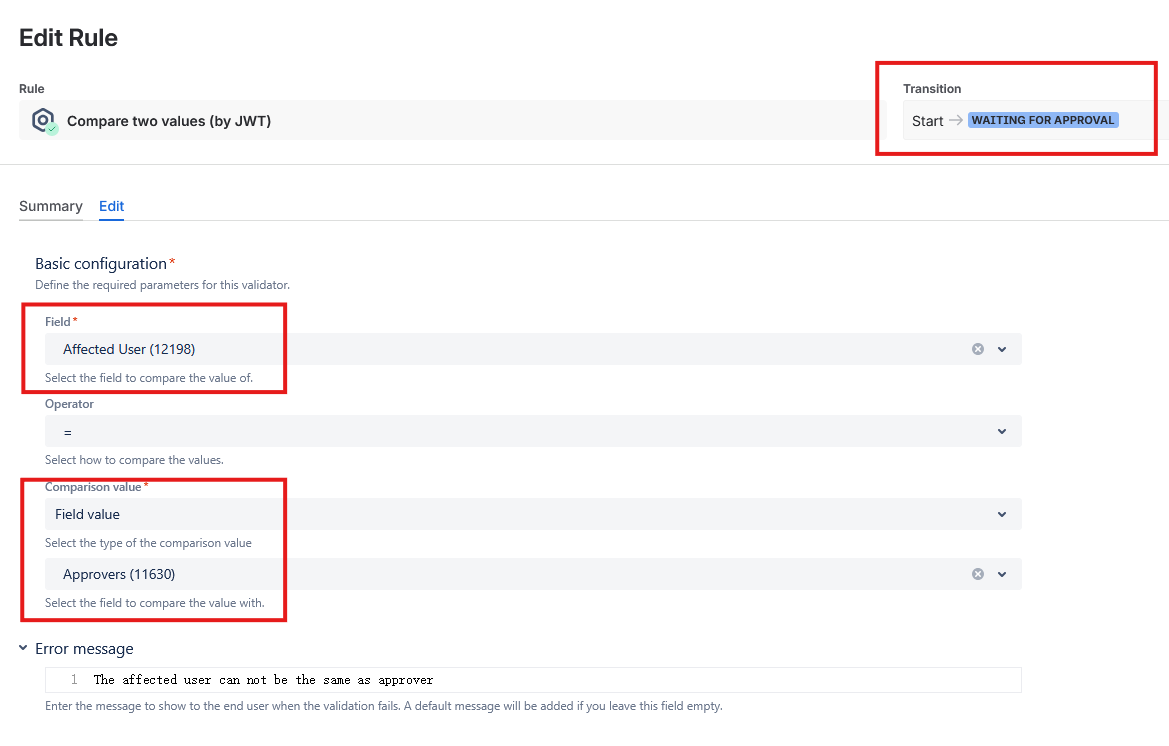Click the "Transition" label
The height and width of the screenshot is (746, 1169).
932,89
